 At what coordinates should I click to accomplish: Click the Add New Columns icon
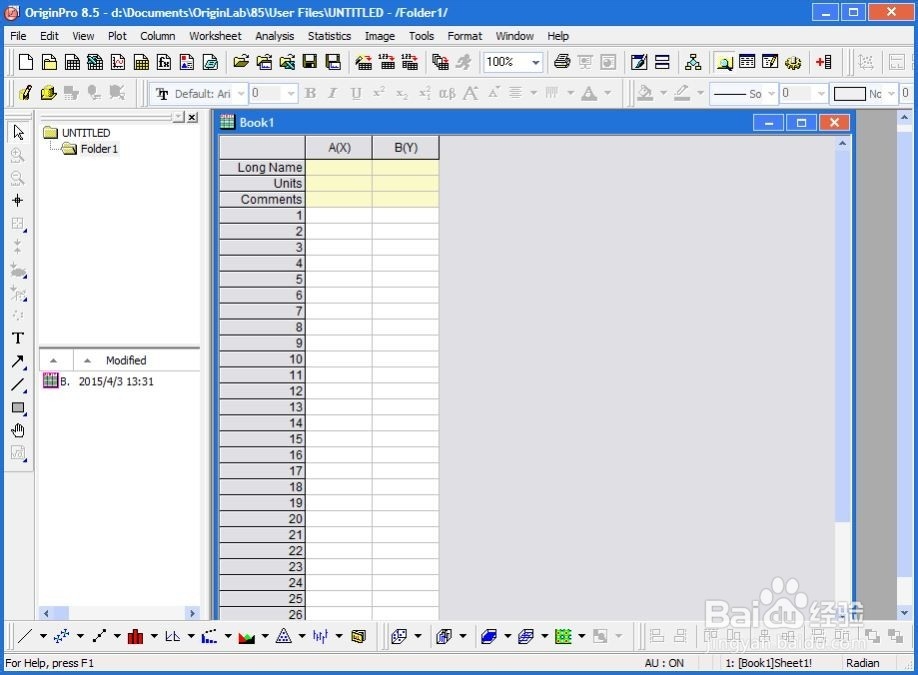coord(824,62)
